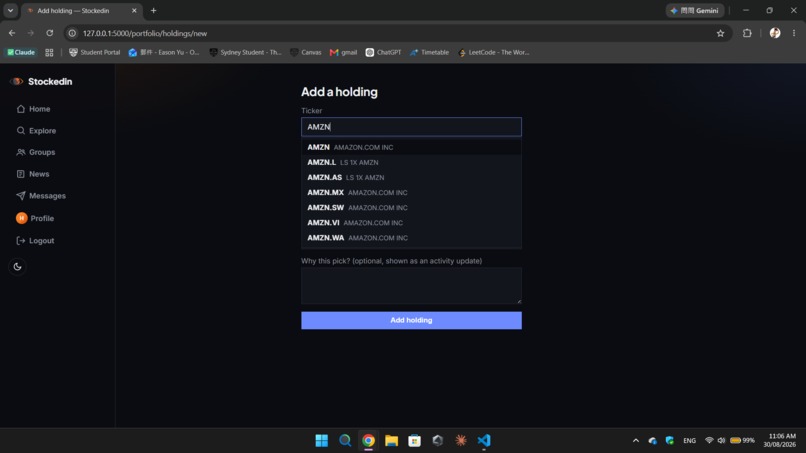Reload the current page
This screenshot has width=806, height=453.
coord(49,33)
